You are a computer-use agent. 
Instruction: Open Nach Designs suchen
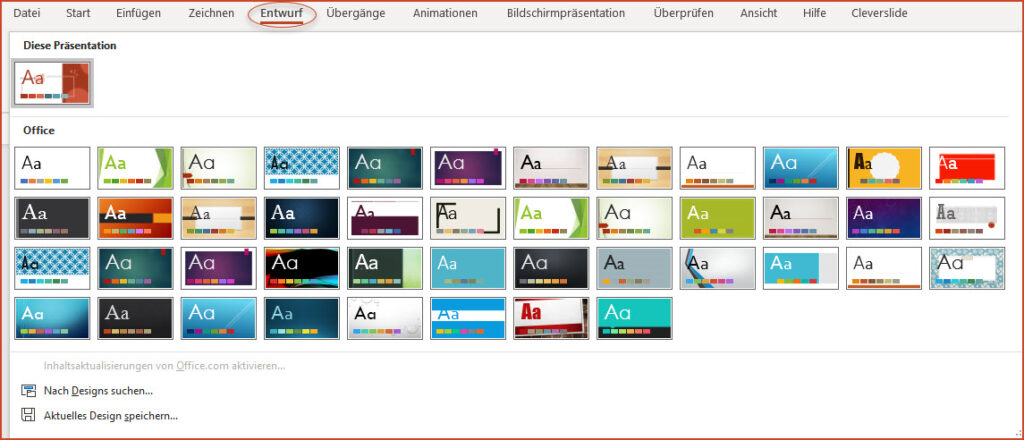(x=98, y=390)
